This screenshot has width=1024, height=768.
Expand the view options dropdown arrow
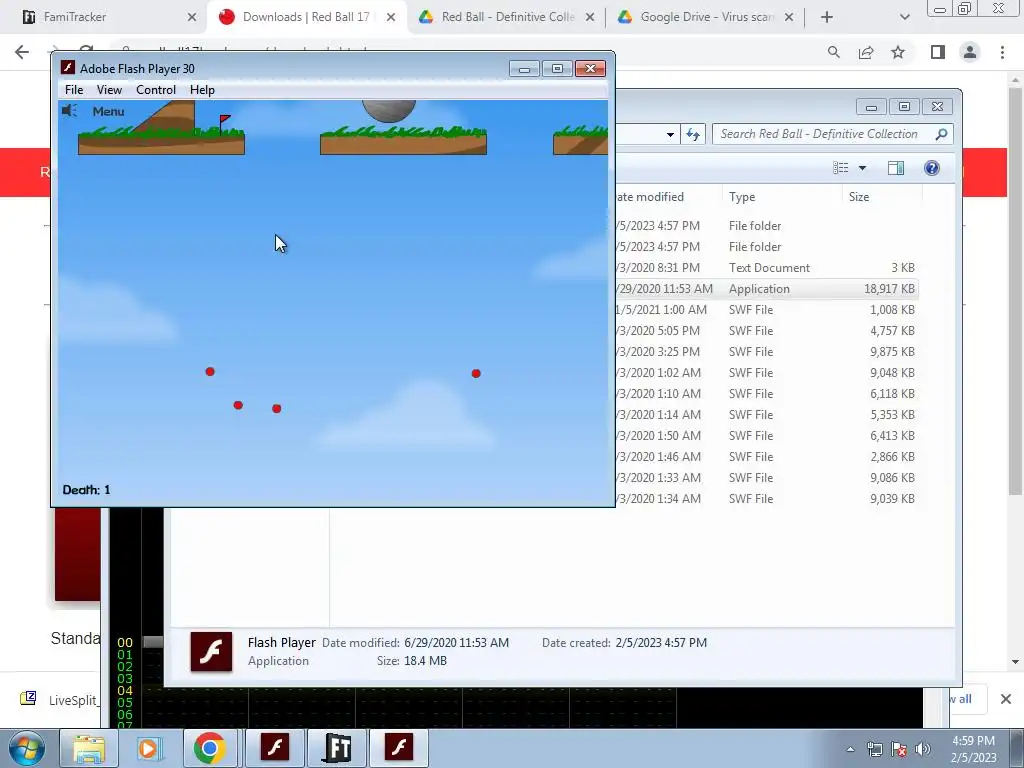click(862, 168)
